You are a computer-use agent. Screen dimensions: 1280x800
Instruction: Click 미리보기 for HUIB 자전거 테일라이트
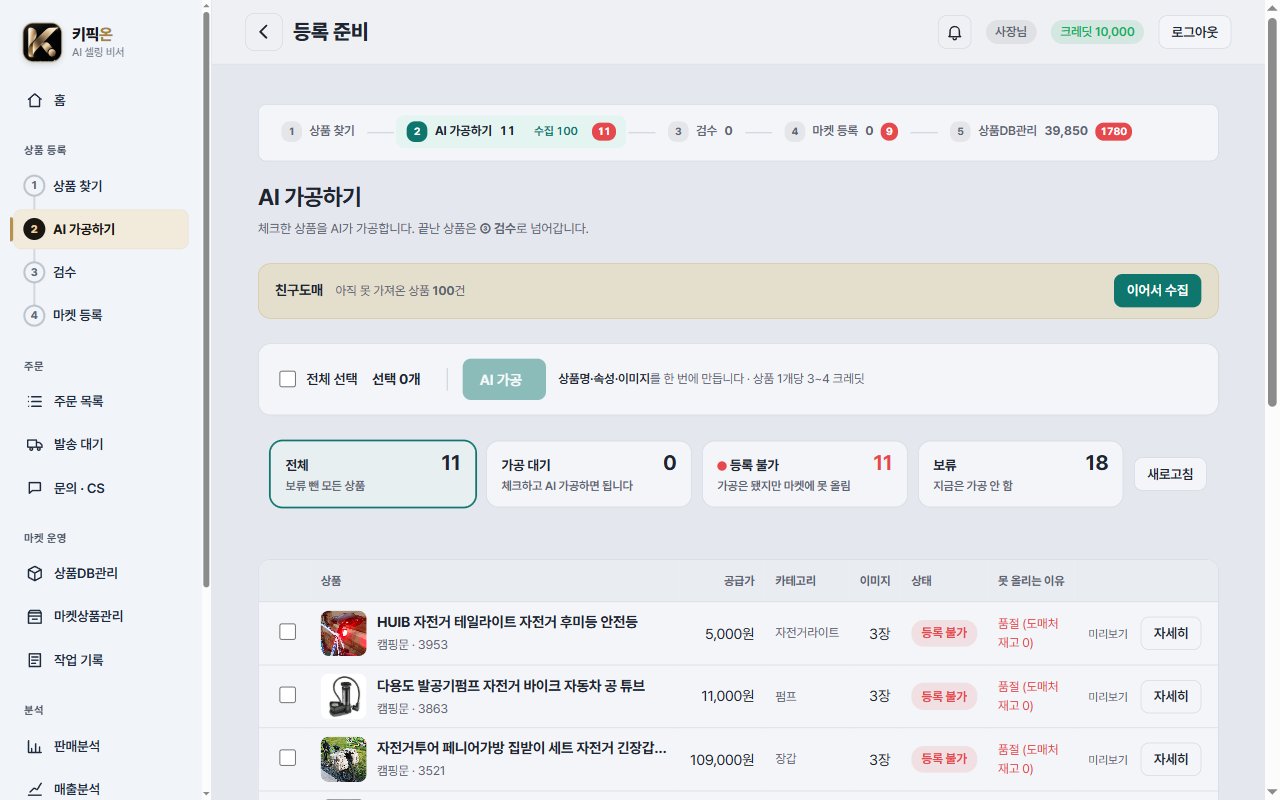[1108, 633]
